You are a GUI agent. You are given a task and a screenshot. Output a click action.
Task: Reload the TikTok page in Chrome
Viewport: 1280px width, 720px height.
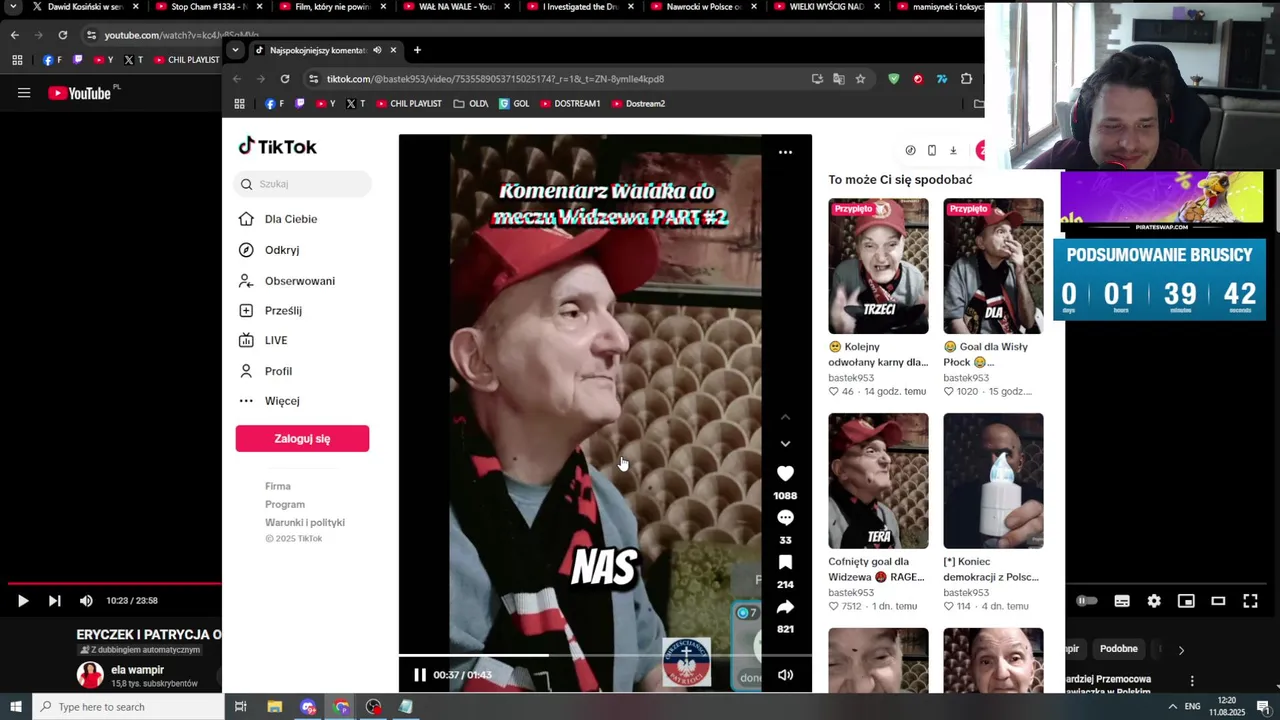coord(285,79)
